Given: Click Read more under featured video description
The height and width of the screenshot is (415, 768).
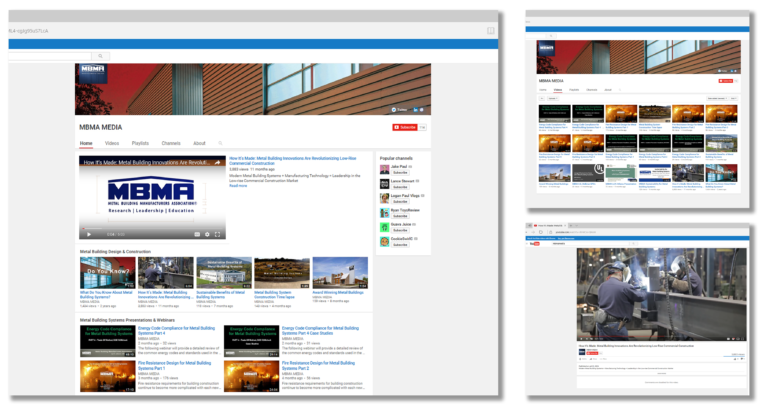Looking at the screenshot, I should pos(238,186).
